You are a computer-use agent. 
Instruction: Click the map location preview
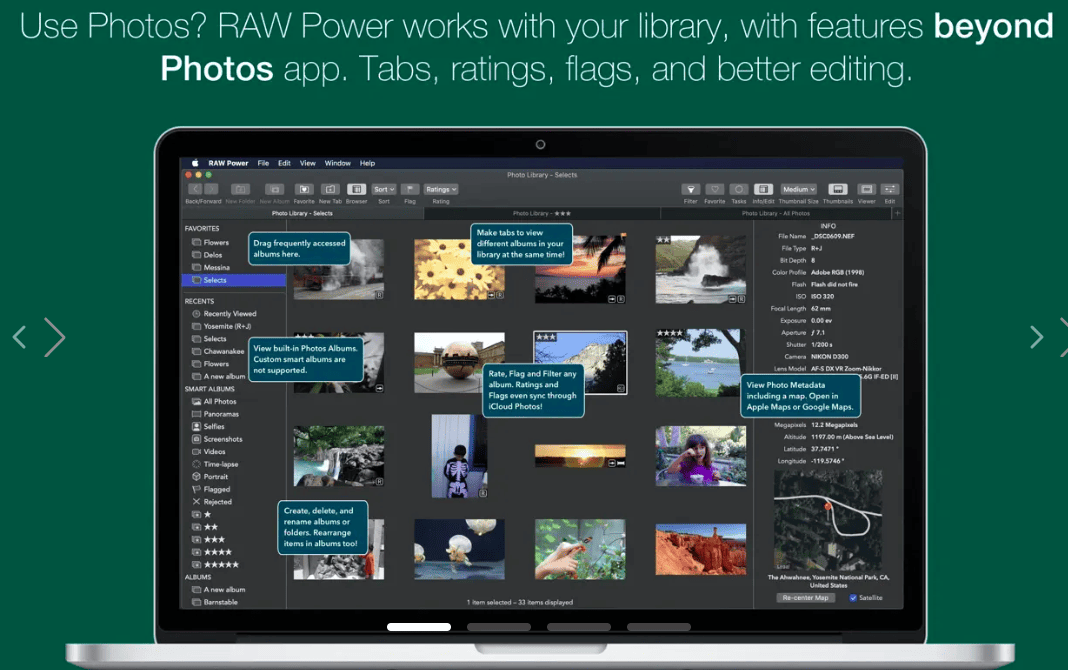point(828,520)
